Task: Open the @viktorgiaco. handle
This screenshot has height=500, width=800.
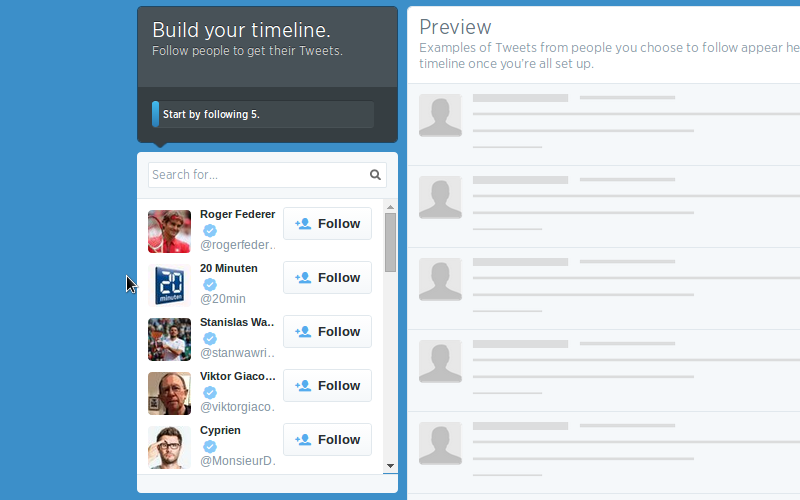Action: [237, 407]
